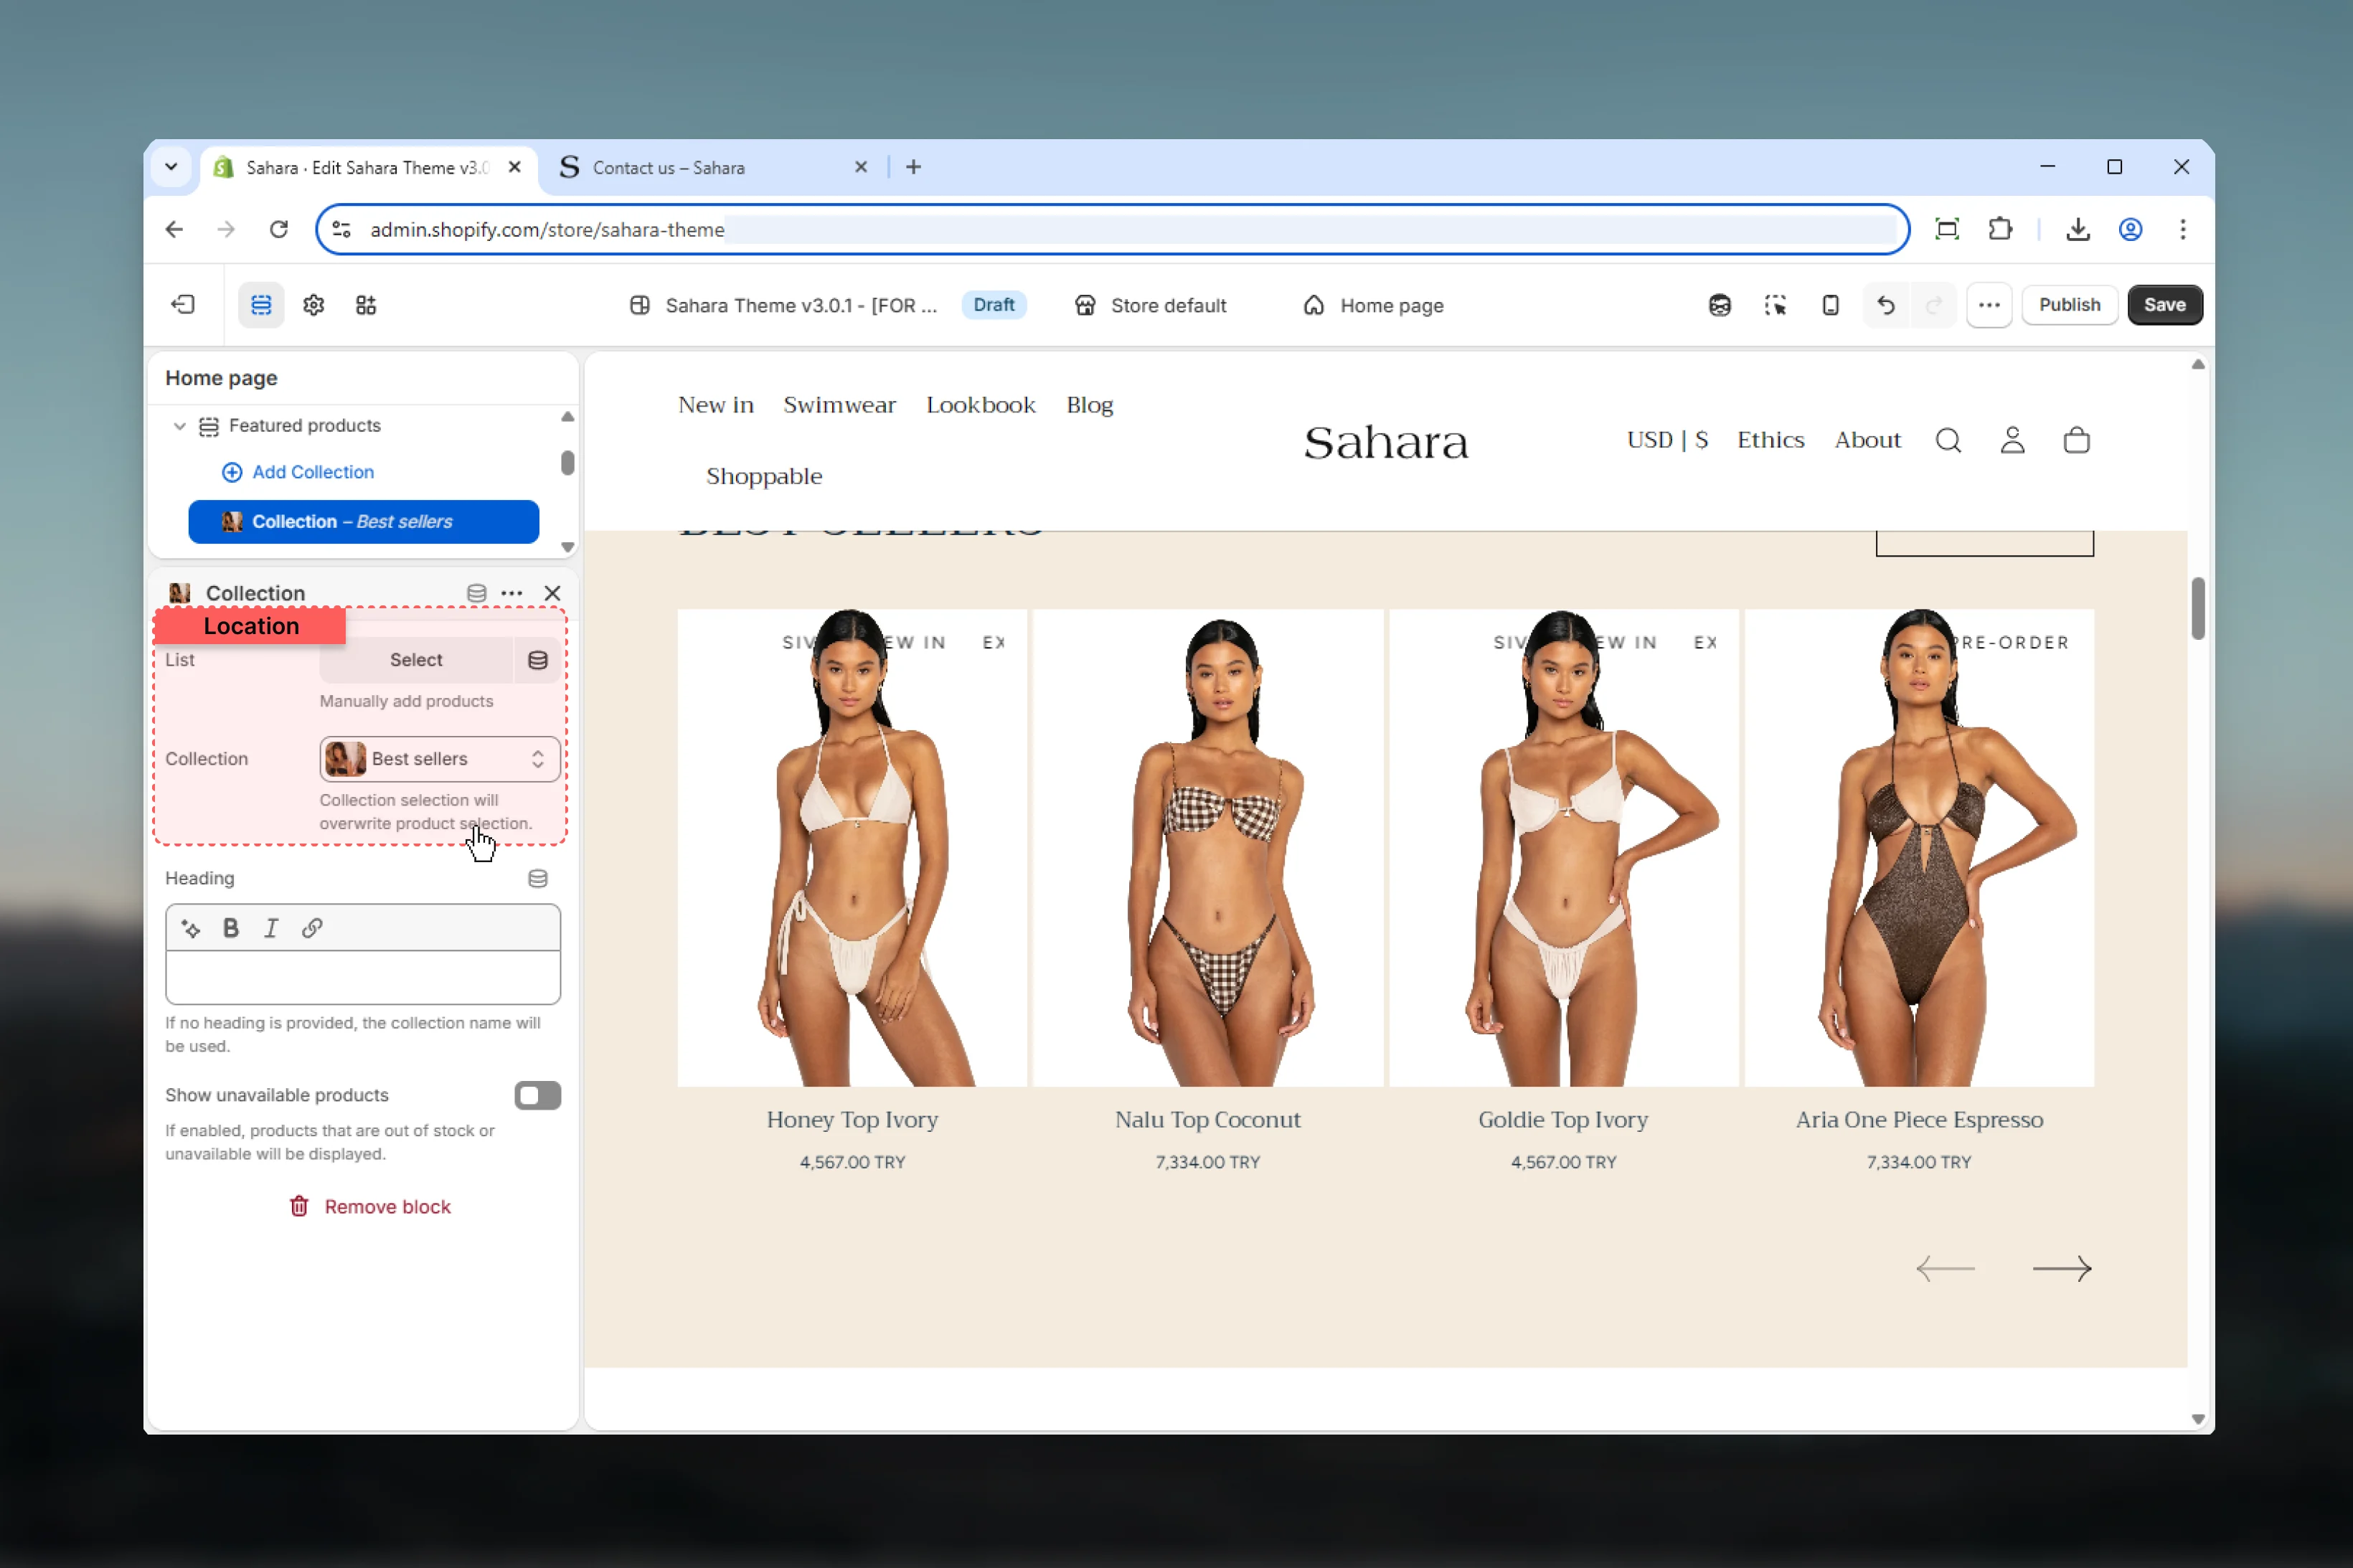
Task: Reload the current page
Action: point(279,229)
